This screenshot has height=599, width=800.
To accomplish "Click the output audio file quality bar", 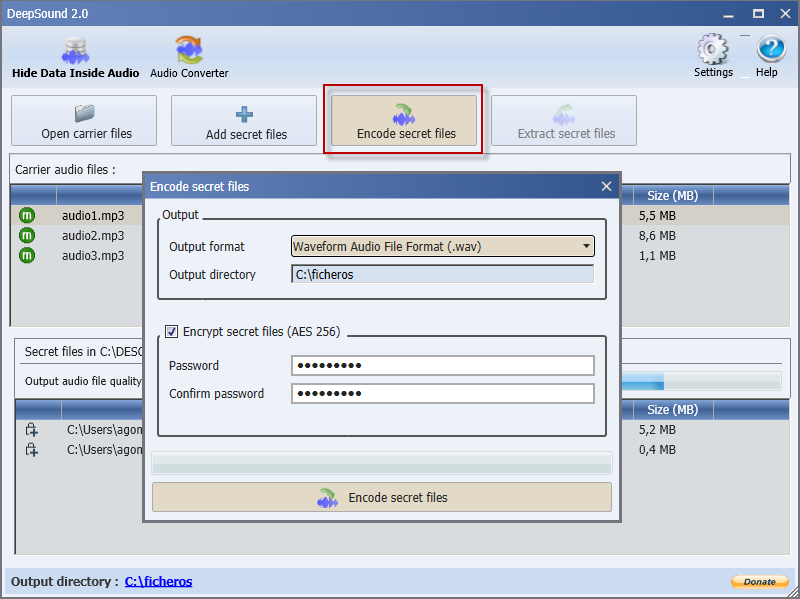I will 701,381.
